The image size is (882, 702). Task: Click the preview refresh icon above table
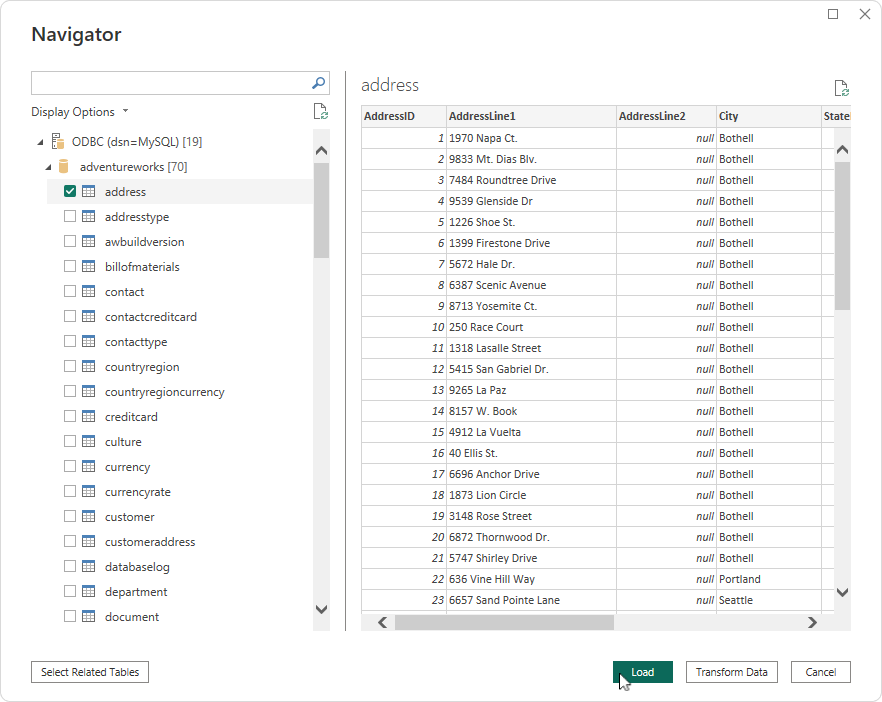pyautogui.click(x=841, y=88)
